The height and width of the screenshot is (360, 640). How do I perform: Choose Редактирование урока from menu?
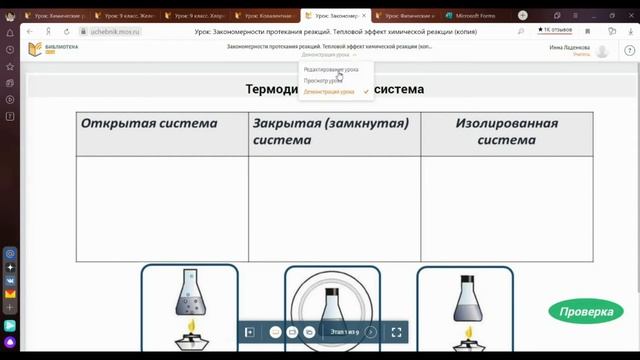pos(331,70)
